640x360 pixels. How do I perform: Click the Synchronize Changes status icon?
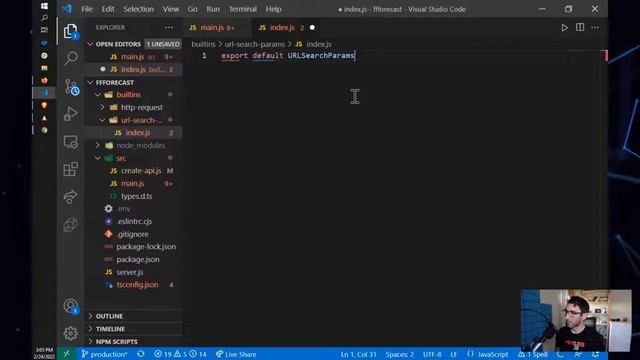point(140,354)
